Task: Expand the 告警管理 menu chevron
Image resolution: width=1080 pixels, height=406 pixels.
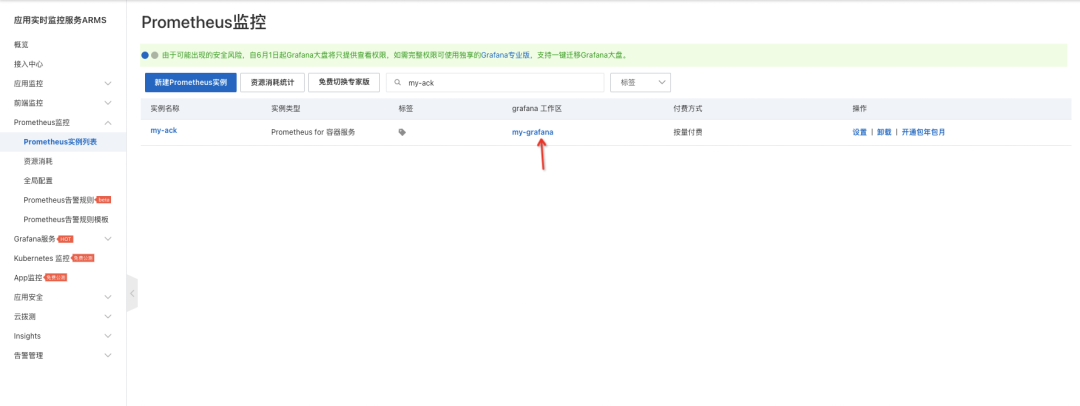Action: pos(107,356)
